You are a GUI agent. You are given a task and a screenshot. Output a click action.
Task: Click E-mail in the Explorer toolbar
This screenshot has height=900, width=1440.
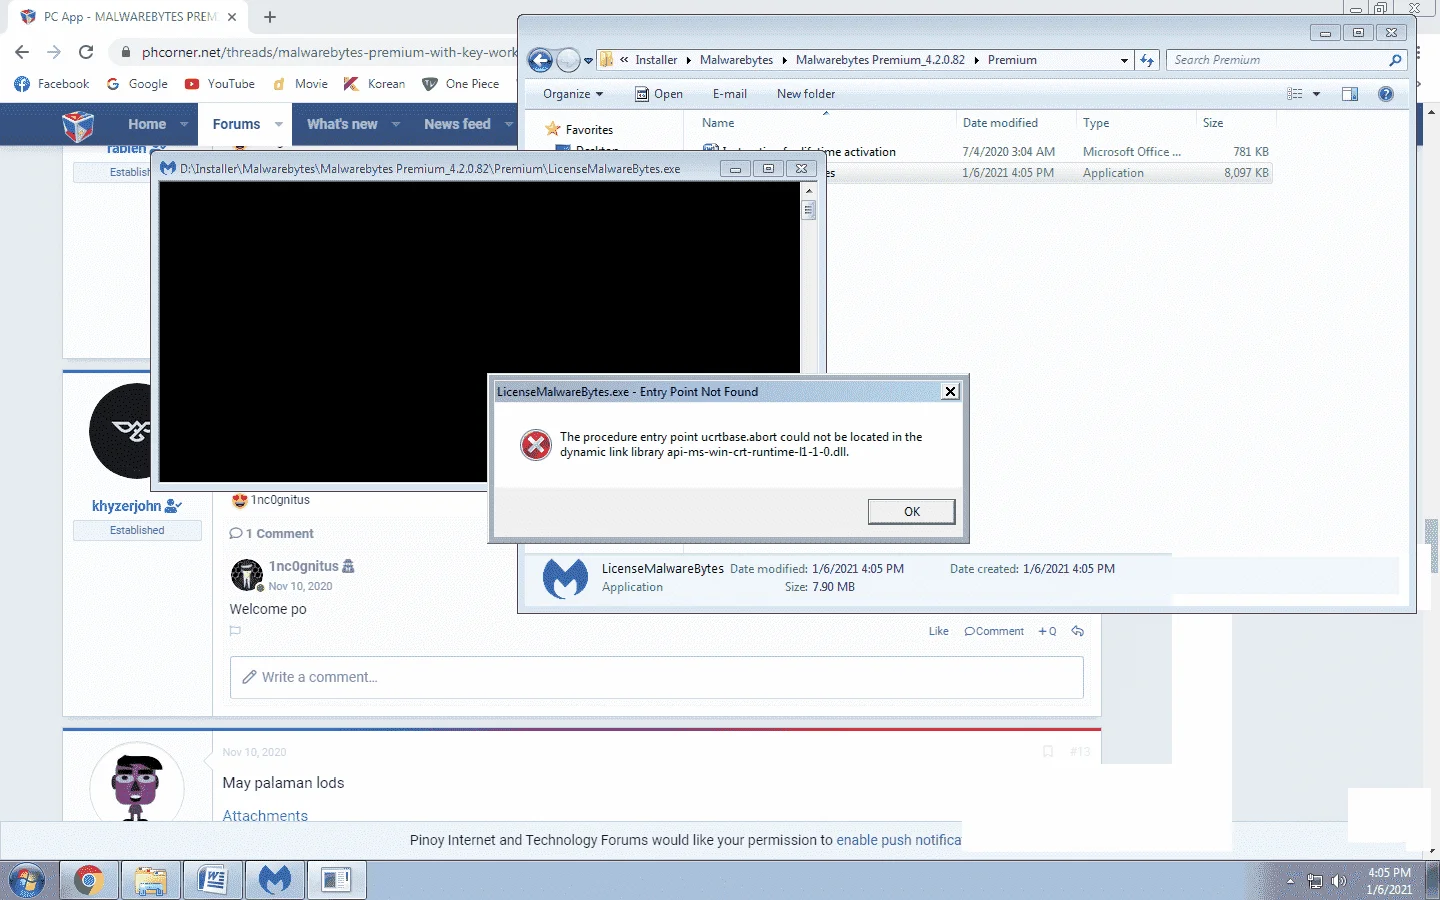pos(730,94)
